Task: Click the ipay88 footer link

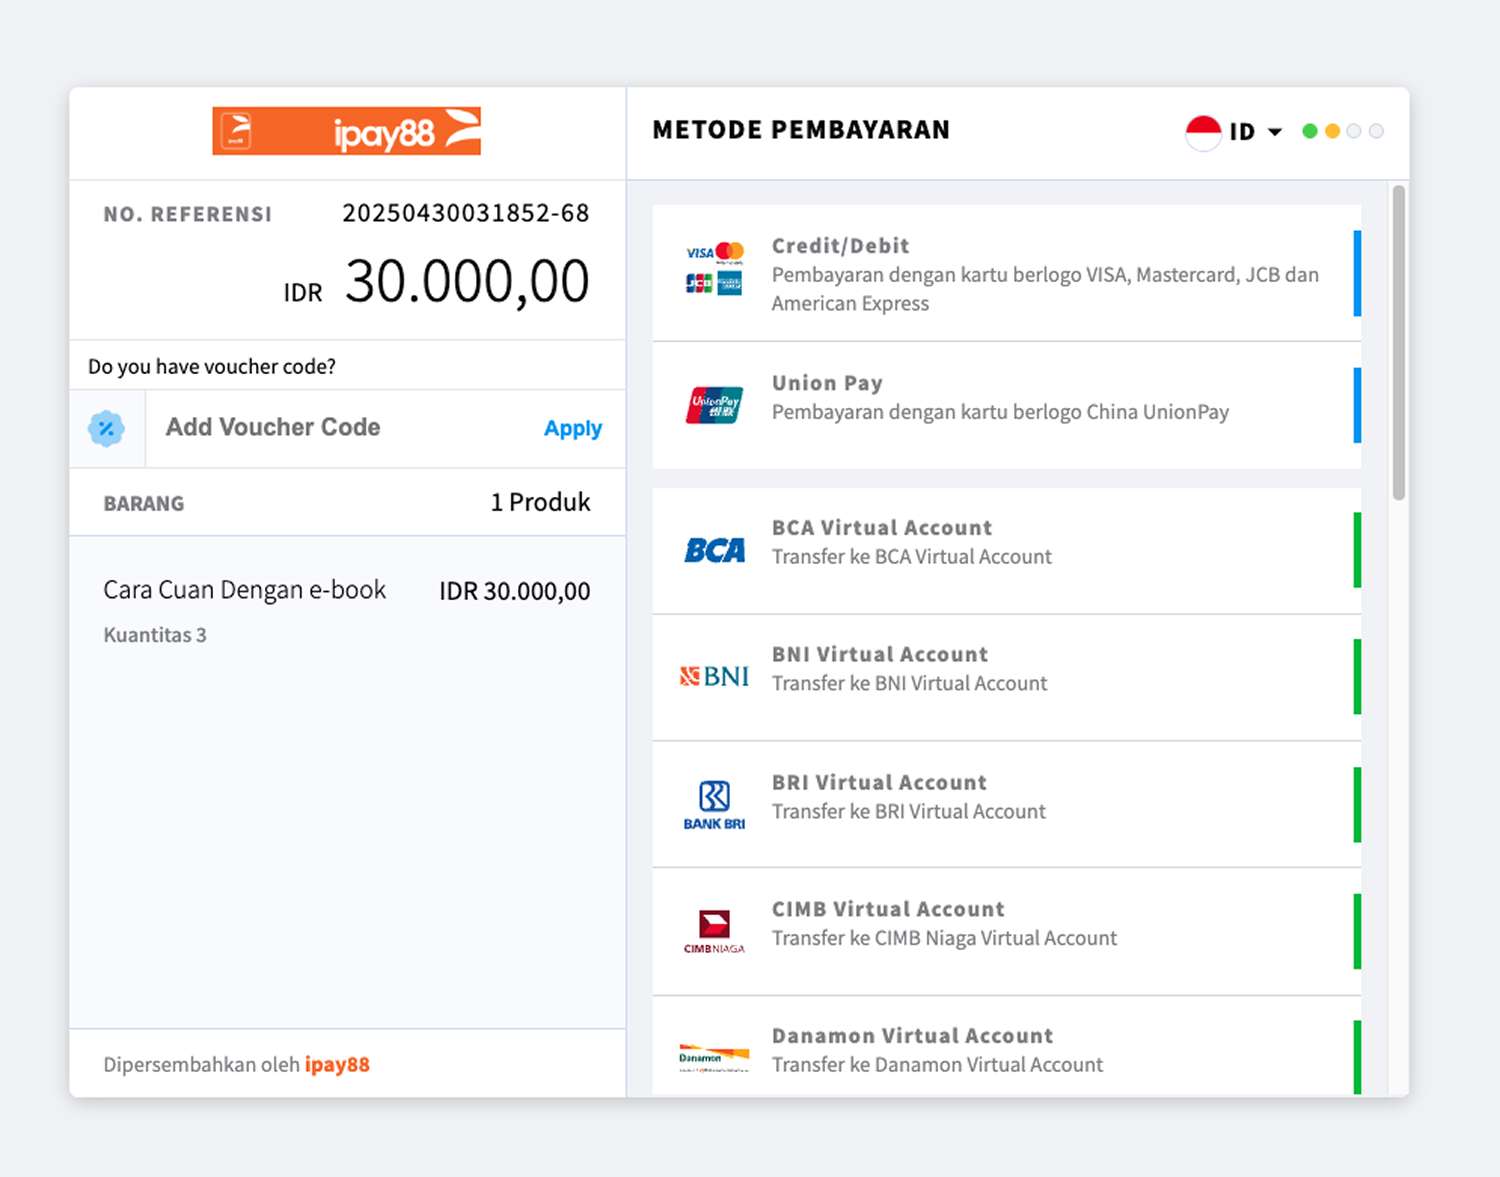Action: pos(337,1065)
